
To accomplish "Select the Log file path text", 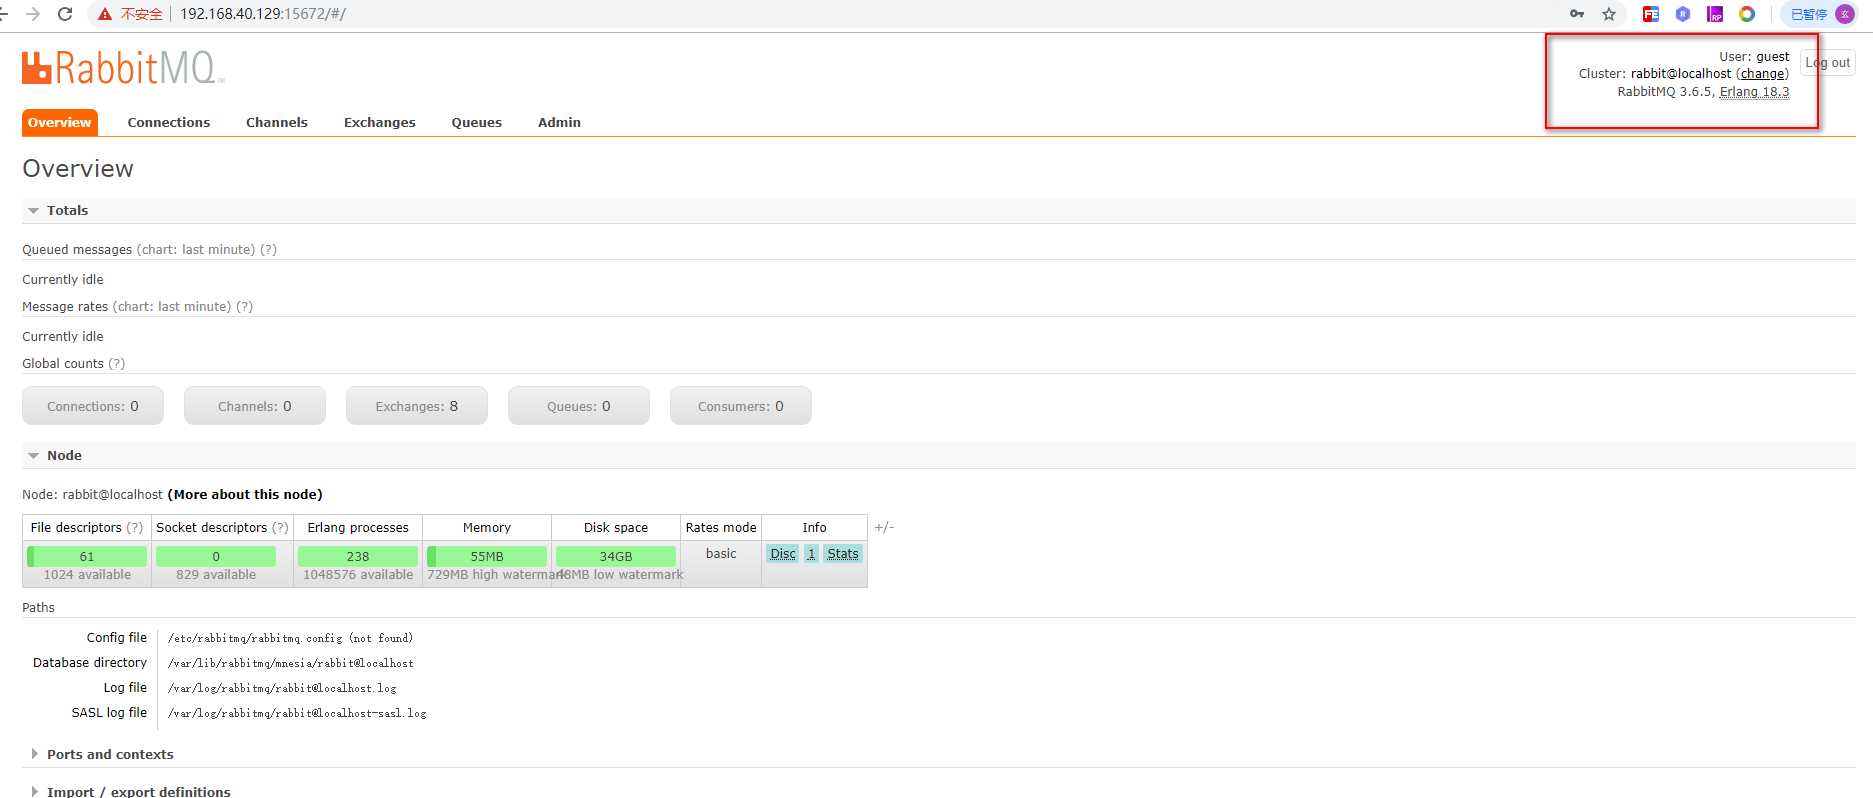I will [282, 688].
